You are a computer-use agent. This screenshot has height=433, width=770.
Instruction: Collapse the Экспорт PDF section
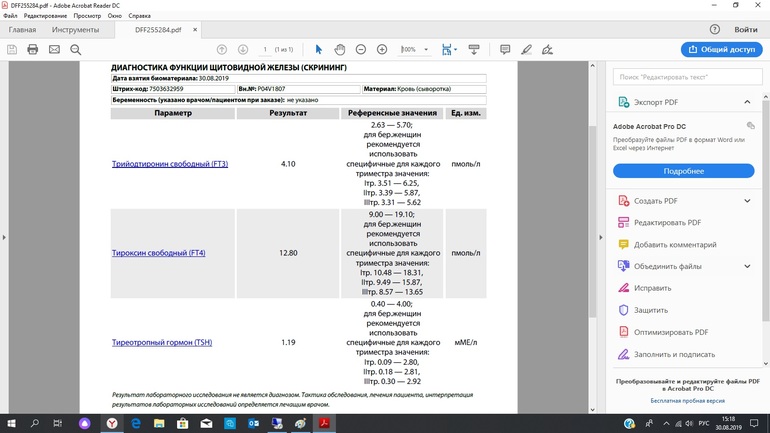(747, 102)
